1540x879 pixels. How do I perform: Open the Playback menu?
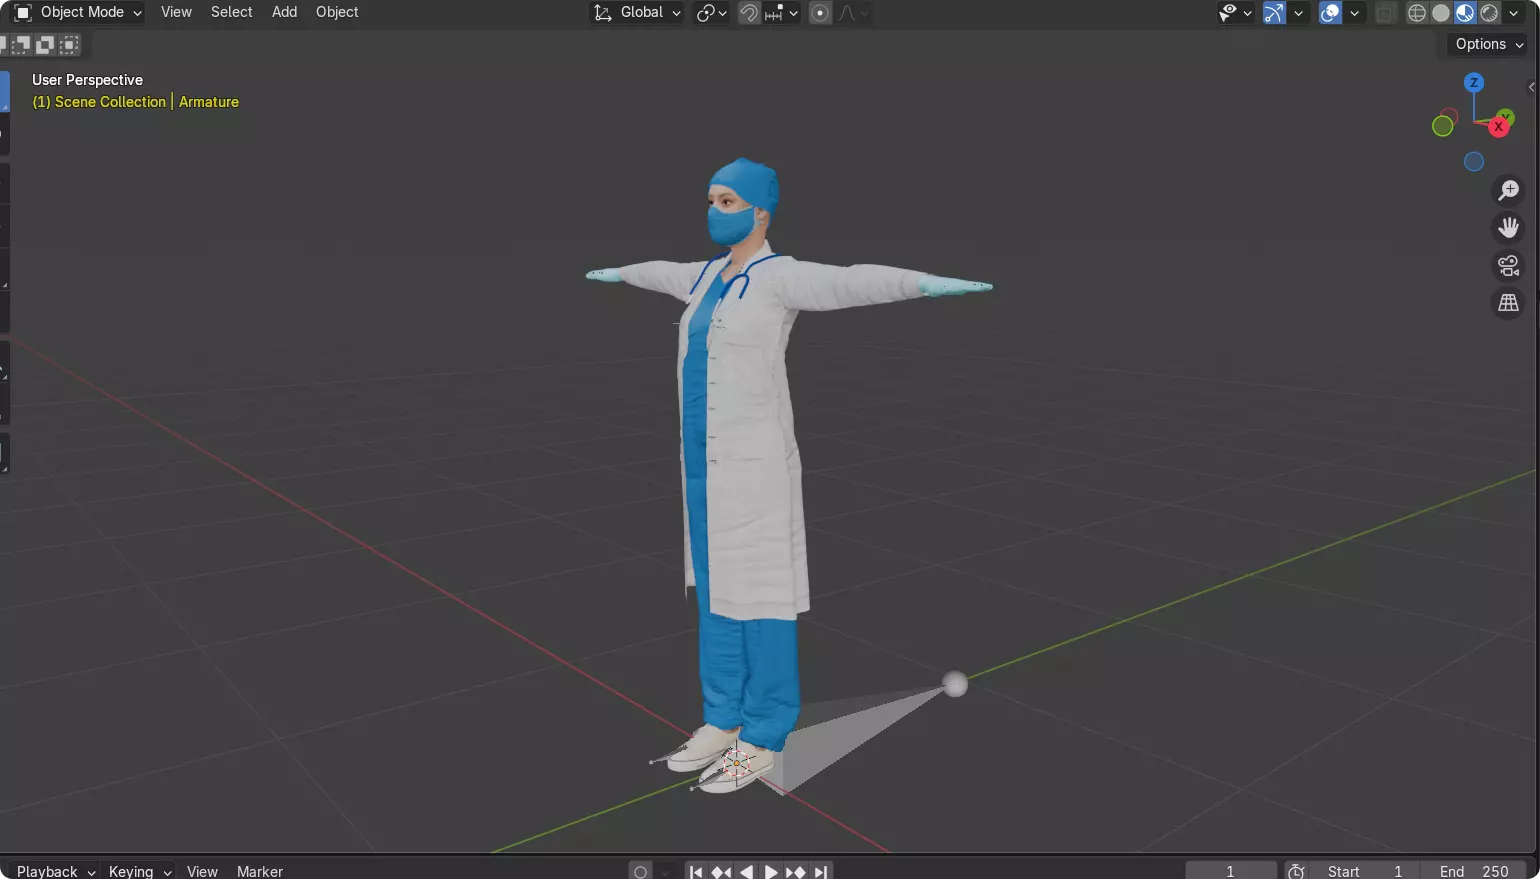54,871
